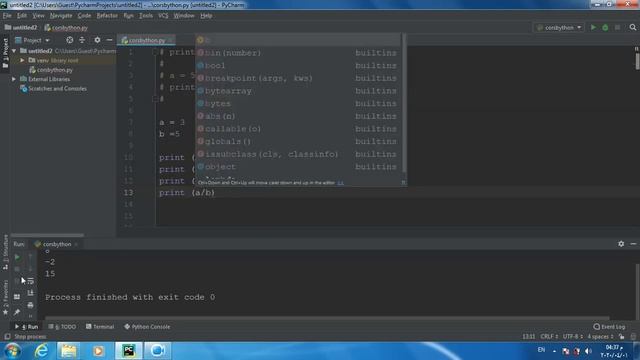Choose abs(o) completion suggestion
Screen dimensions: 640x360
click(298, 116)
